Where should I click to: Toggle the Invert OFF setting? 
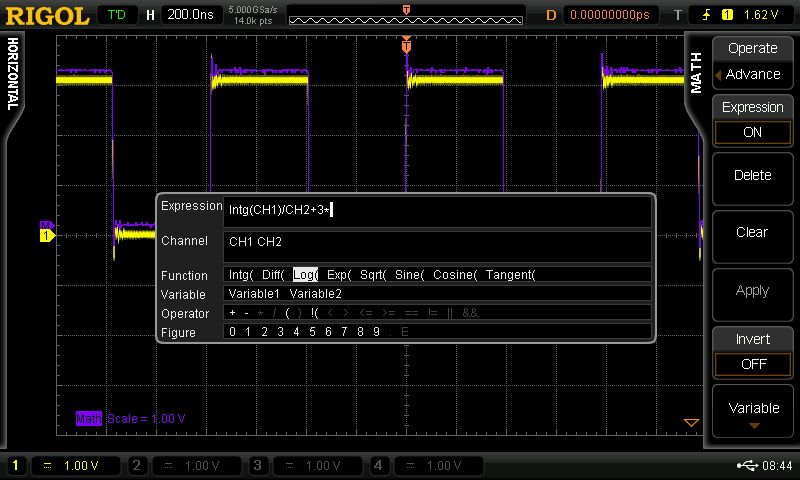752,364
